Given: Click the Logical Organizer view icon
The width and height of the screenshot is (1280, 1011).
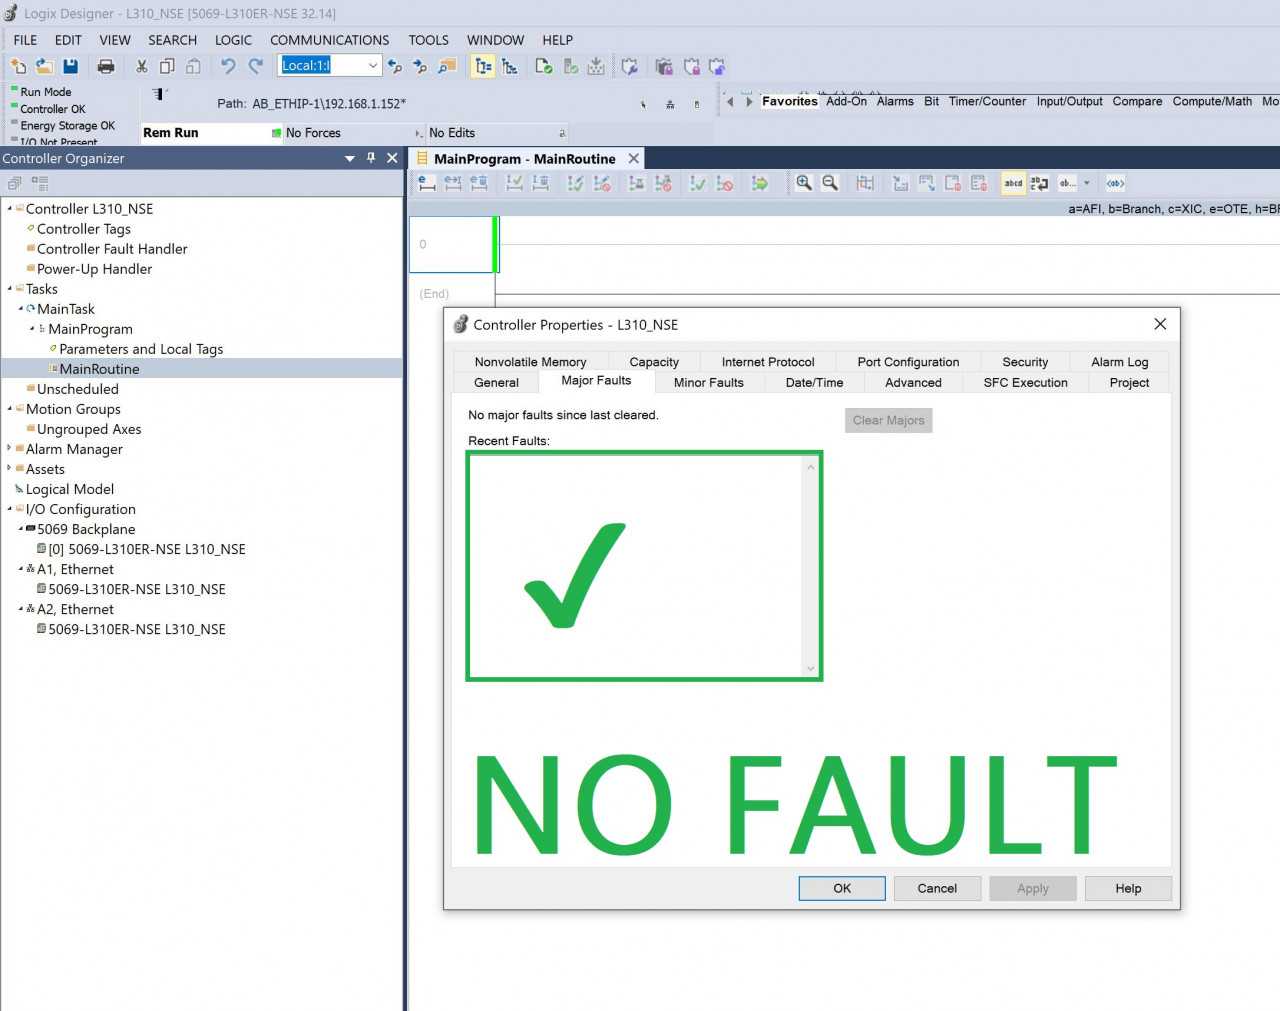Looking at the screenshot, I should [x=510, y=66].
